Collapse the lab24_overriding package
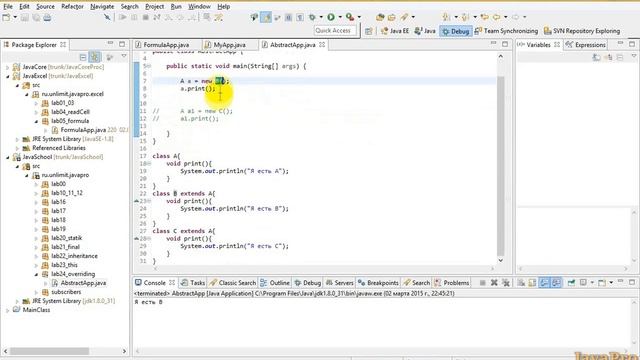Screen dimensions: 640x360 tap(36, 274)
